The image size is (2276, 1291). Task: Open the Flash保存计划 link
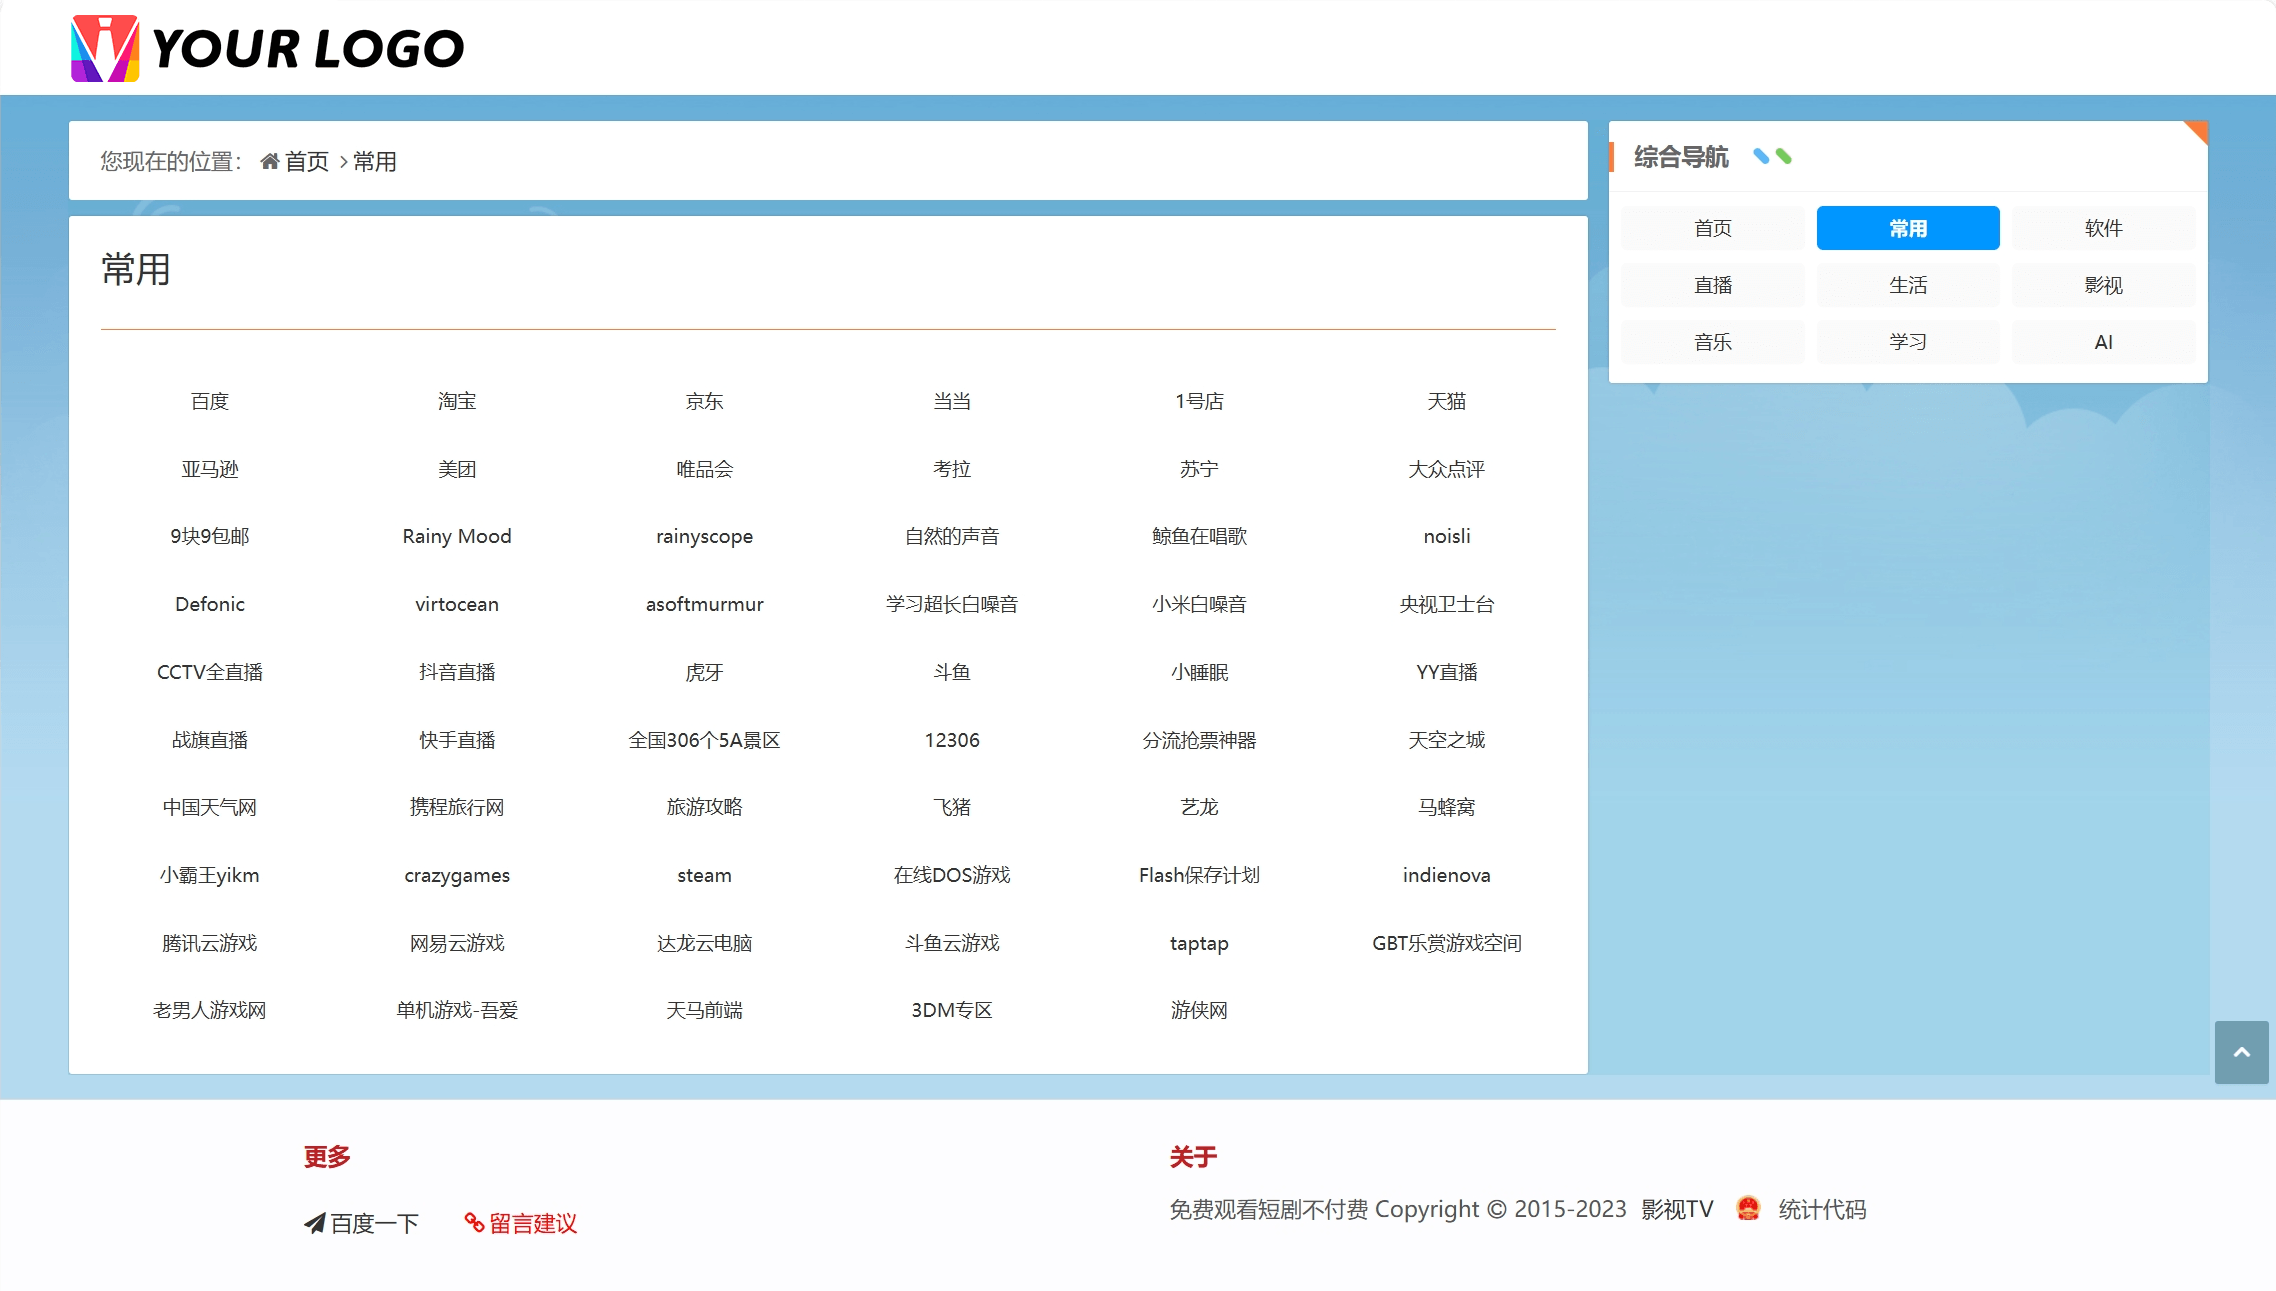[1199, 875]
